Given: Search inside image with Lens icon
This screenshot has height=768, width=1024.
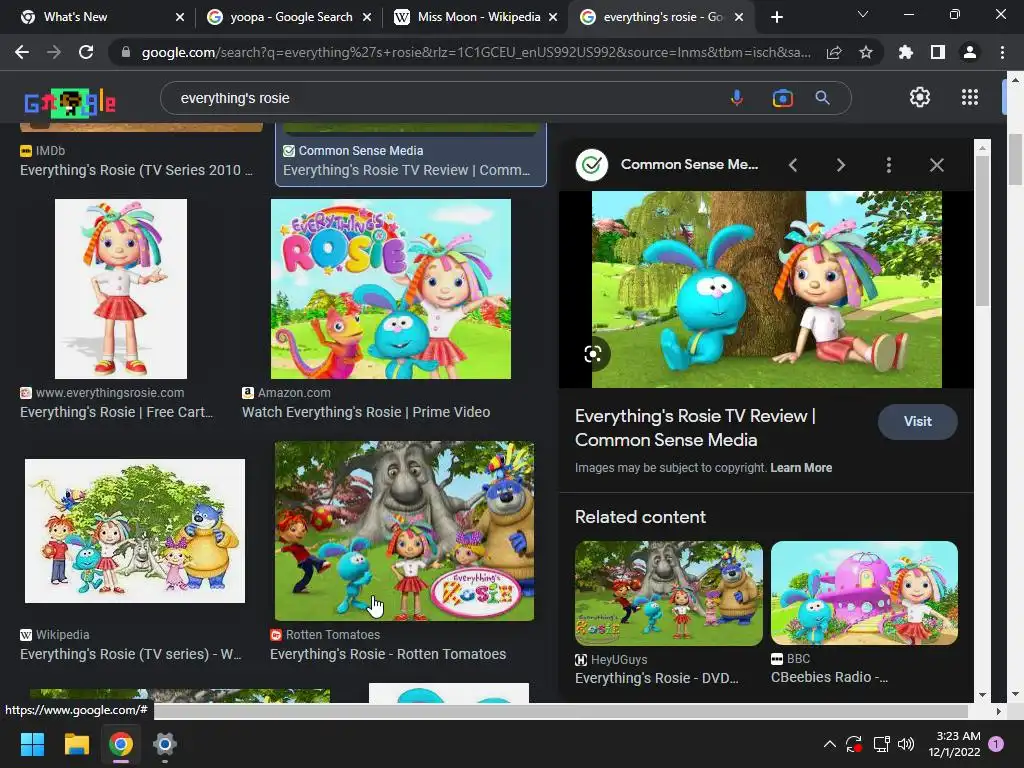Looking at the screenshot, I should point(593,354).
